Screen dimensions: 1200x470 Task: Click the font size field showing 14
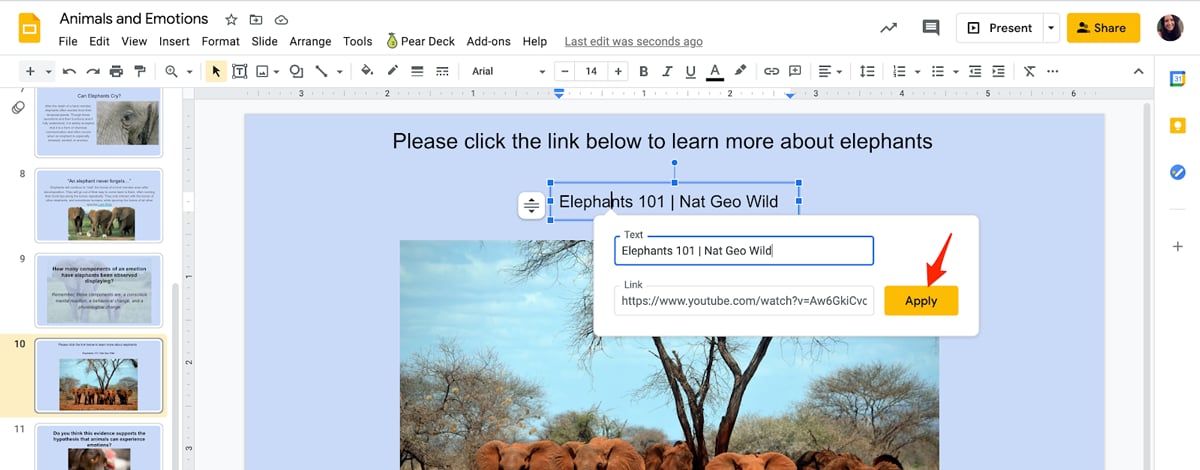592,71
